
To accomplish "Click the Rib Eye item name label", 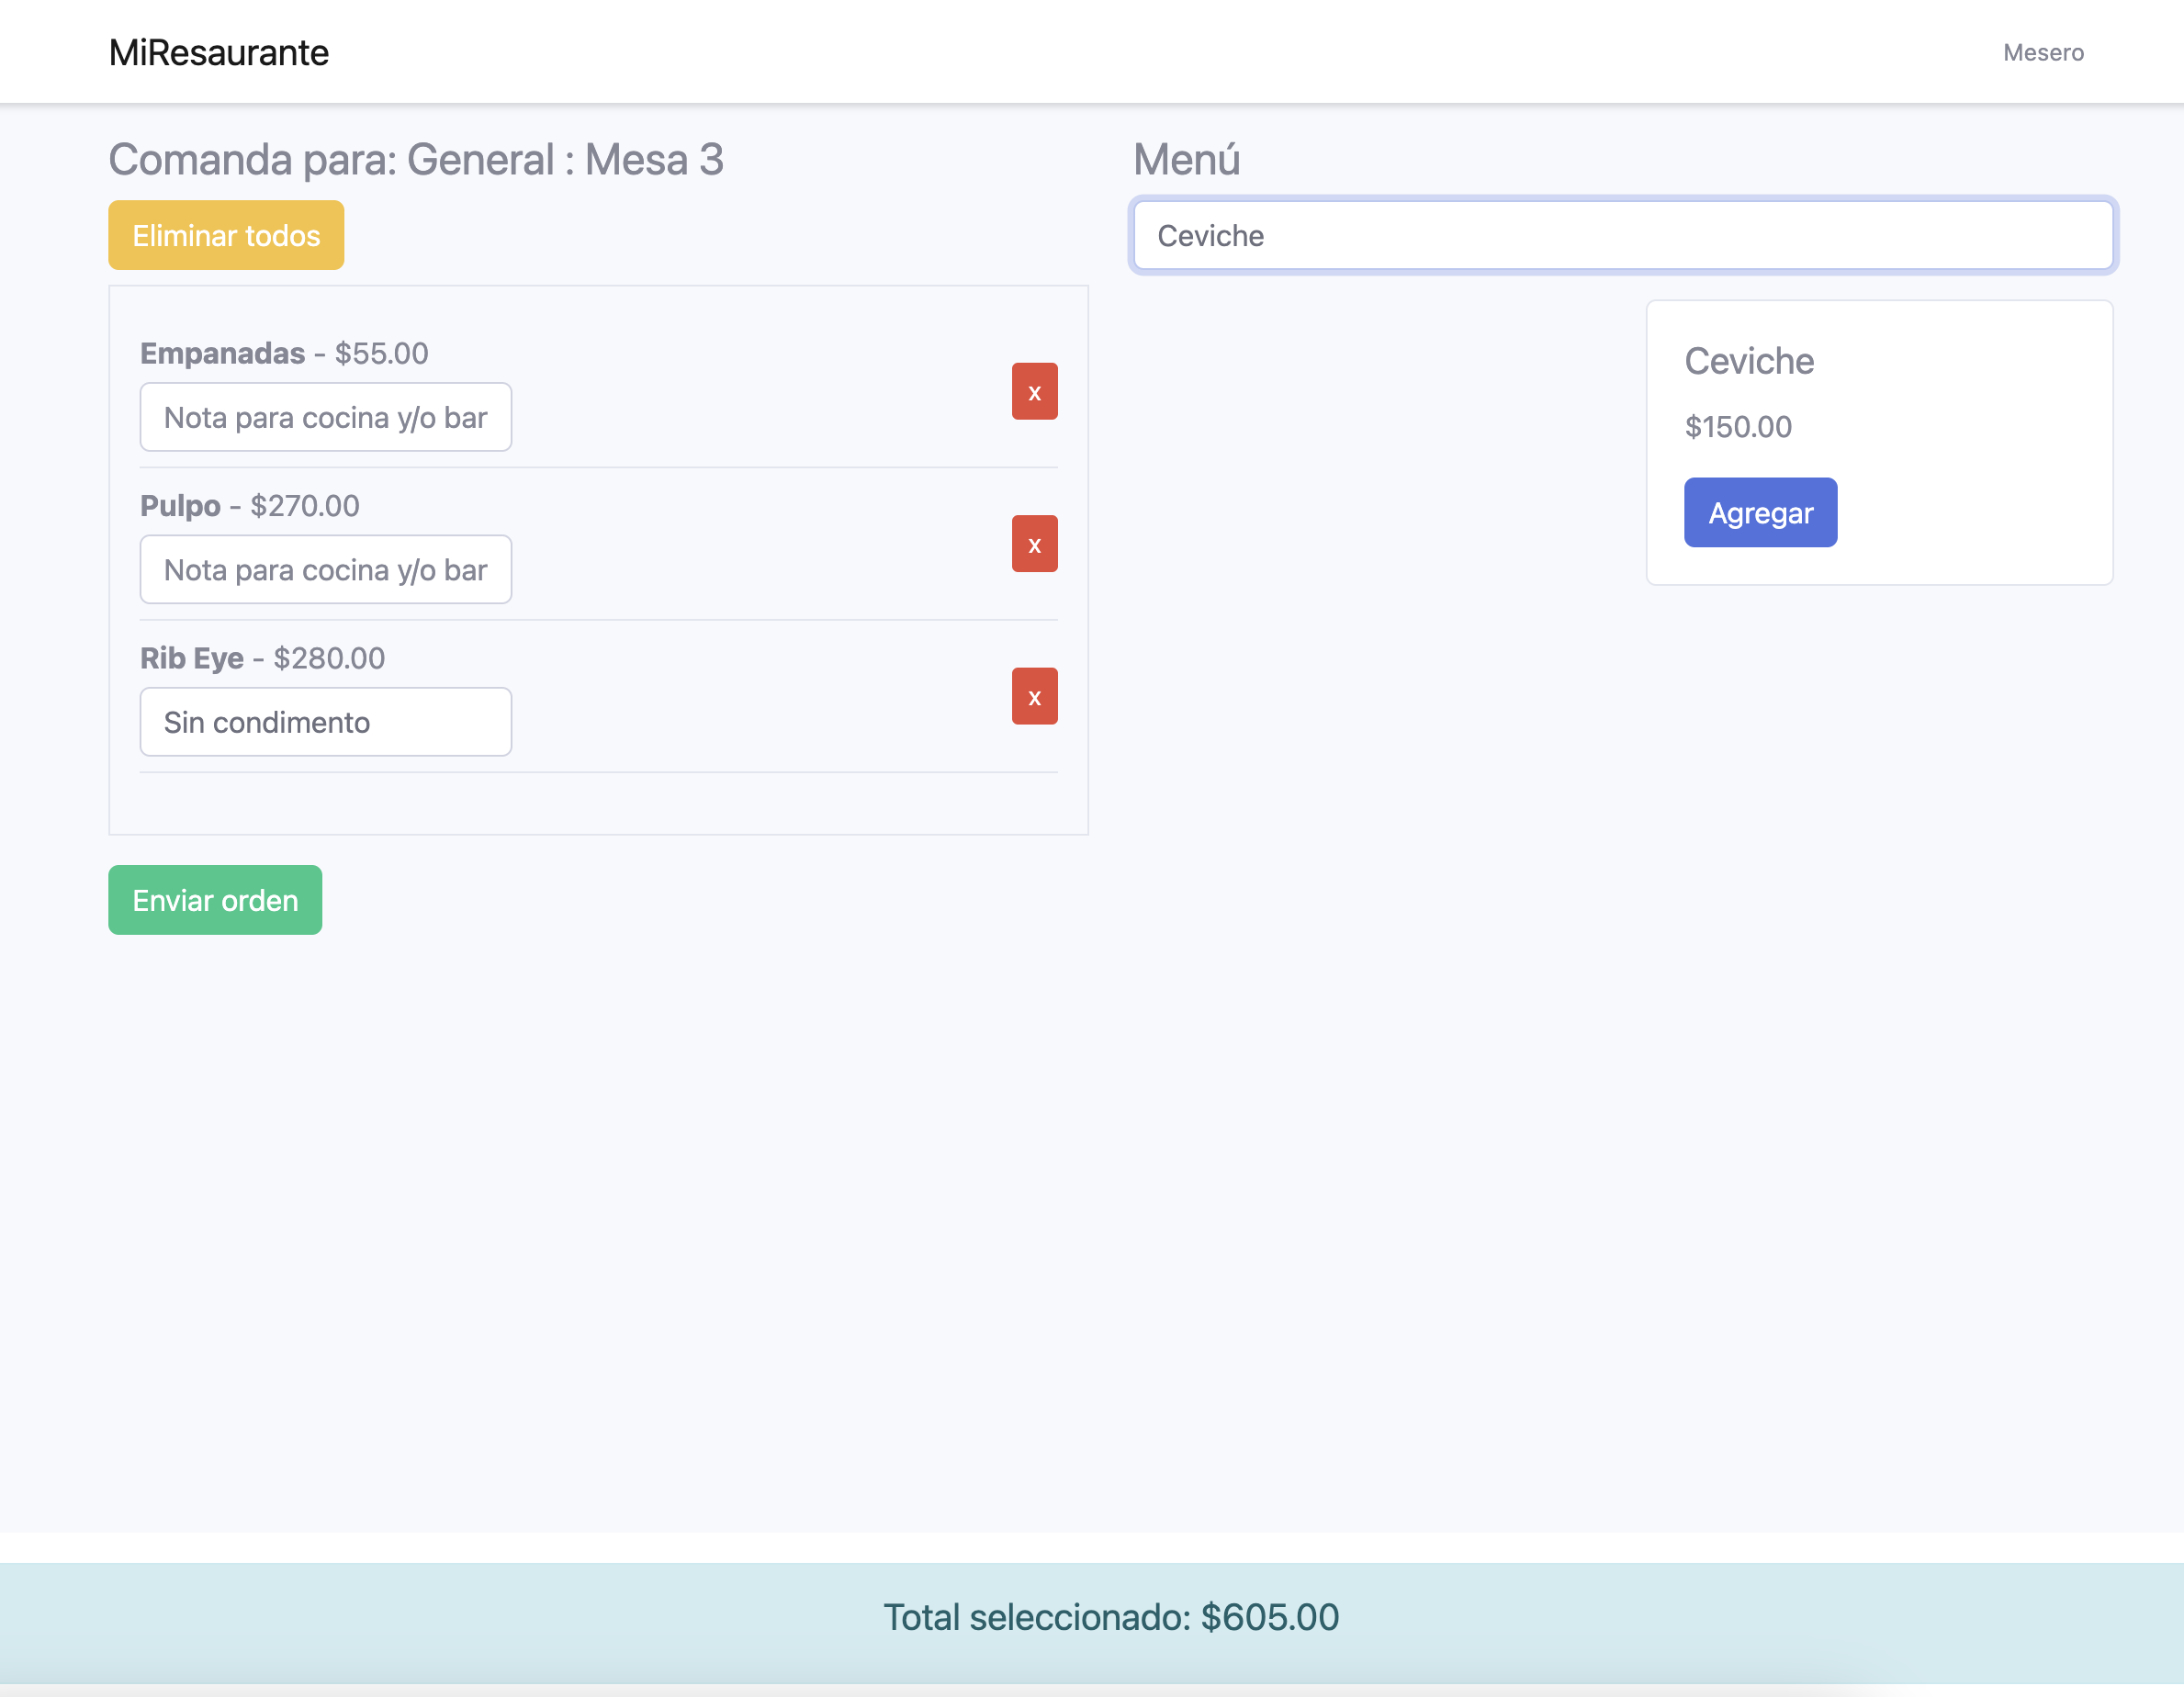I will pyautogui.click(x=191, y=658).
